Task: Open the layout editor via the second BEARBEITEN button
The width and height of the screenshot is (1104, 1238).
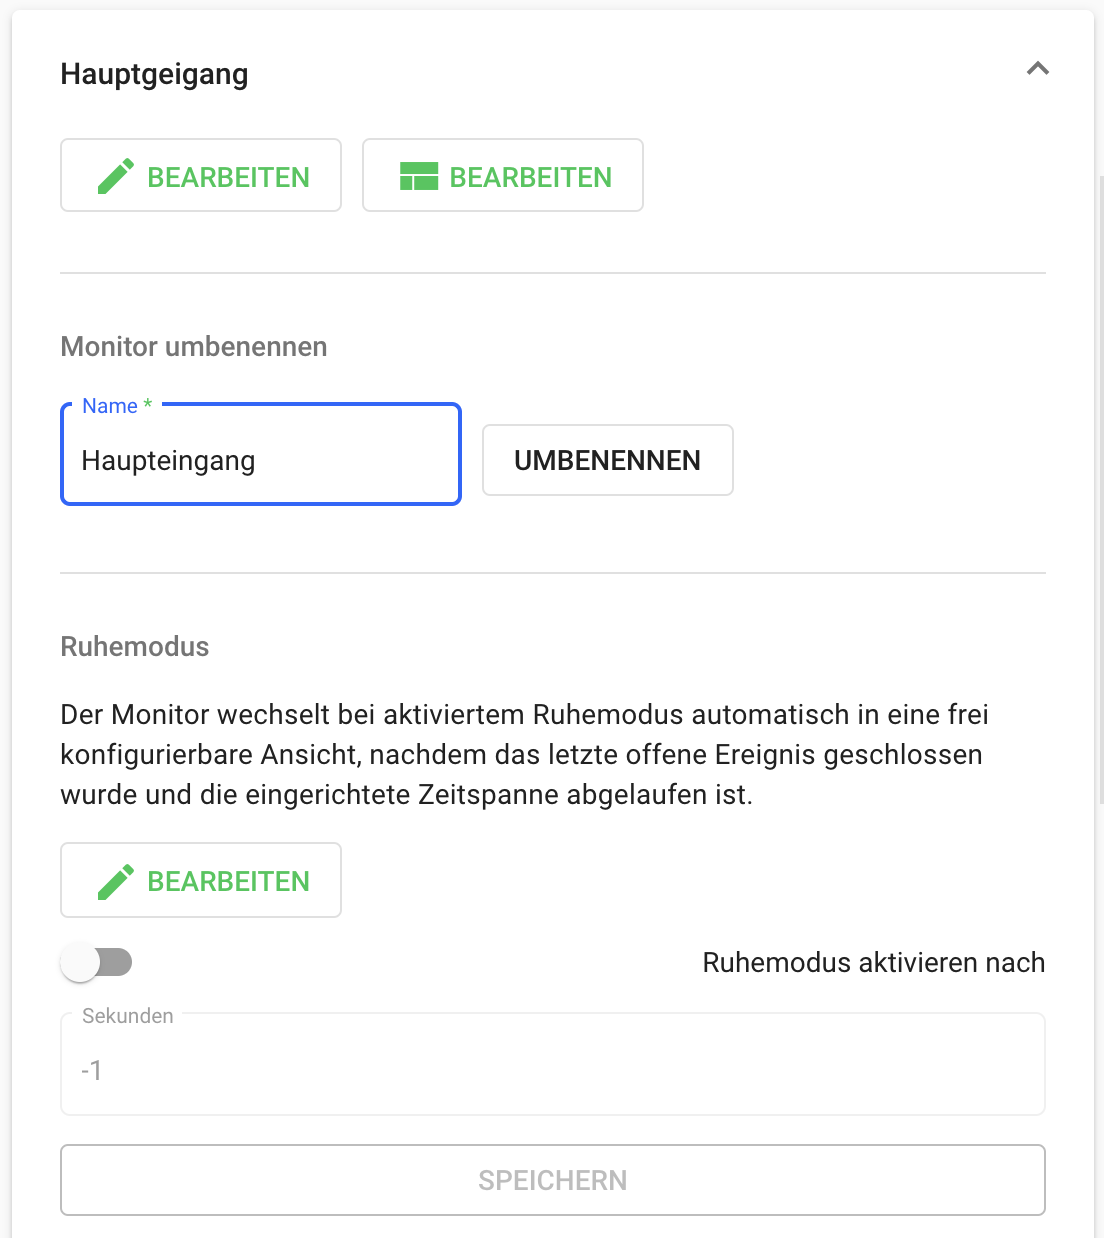Action: coord(530,177)
